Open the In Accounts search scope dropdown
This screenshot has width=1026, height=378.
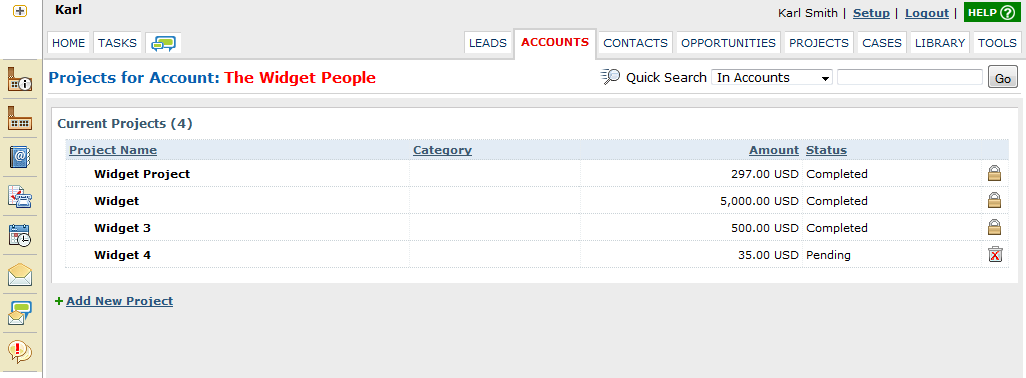pyautogui.click(x=772, y=77)
